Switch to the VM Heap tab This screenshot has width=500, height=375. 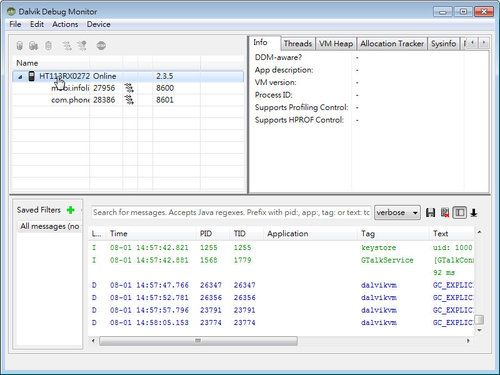(x=336, y=44)
